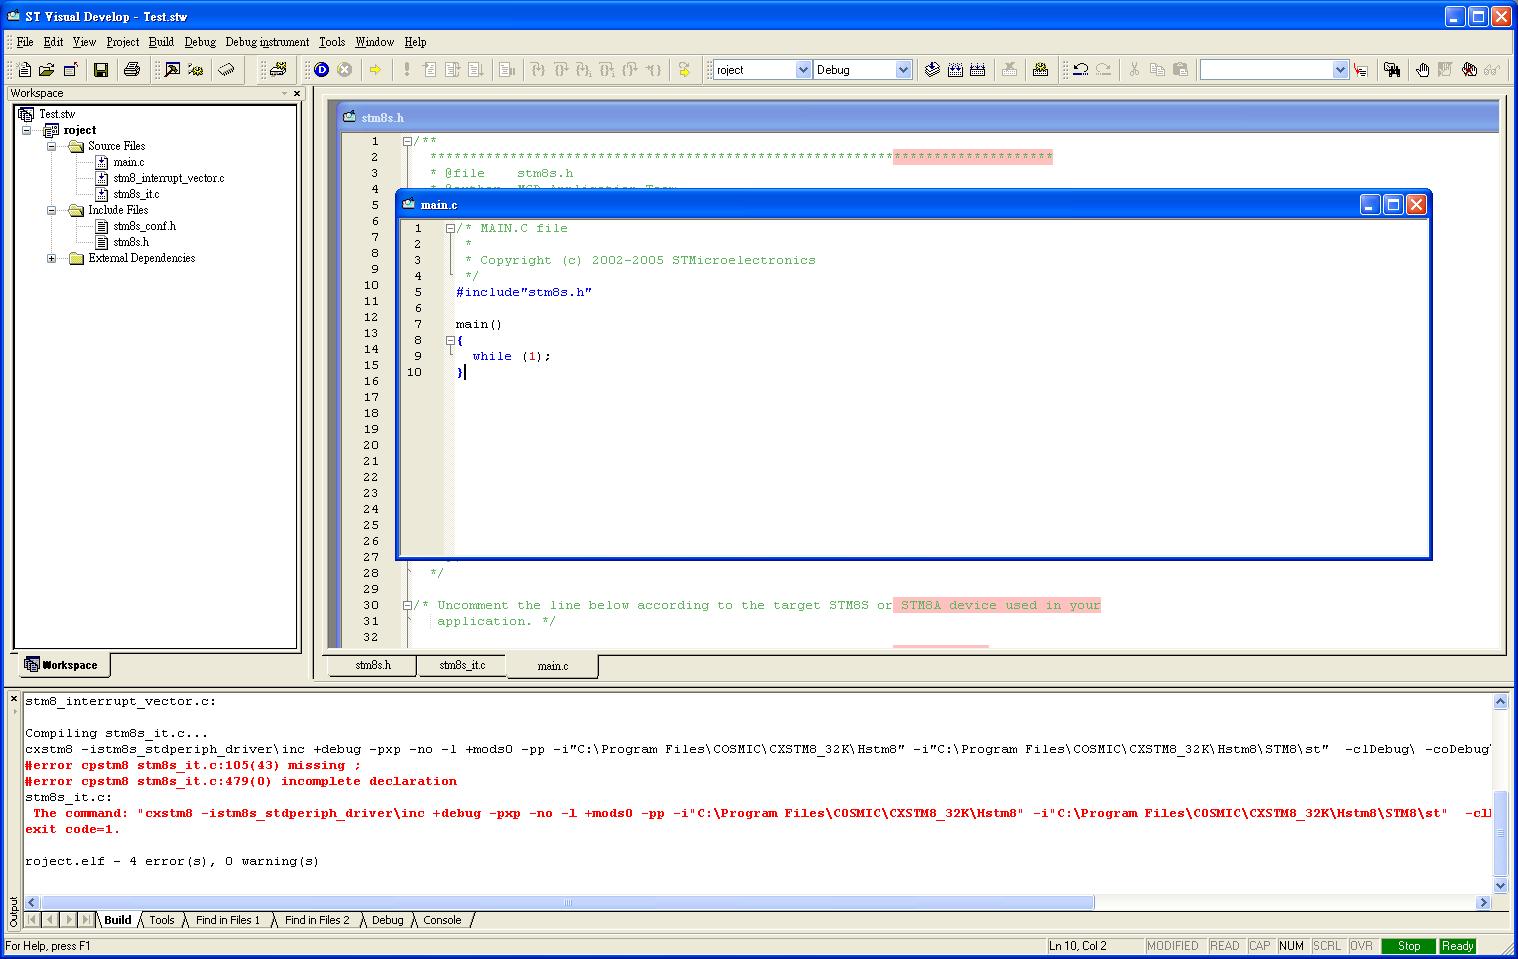Image resolution: width=1518 pixels, height=959 pixels.
Task: Click the Rebuild All icon
Action: (978, 70)
